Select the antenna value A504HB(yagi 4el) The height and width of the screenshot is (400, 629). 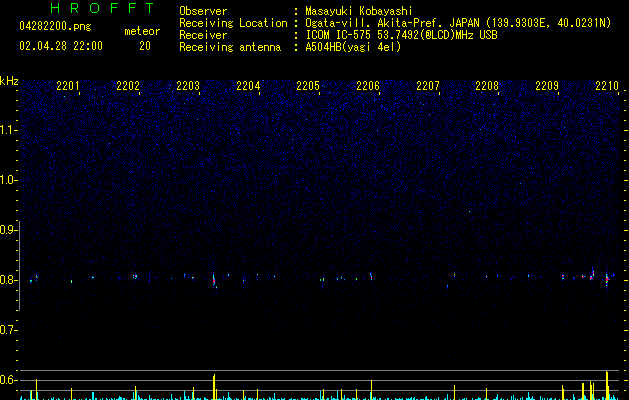353,47
